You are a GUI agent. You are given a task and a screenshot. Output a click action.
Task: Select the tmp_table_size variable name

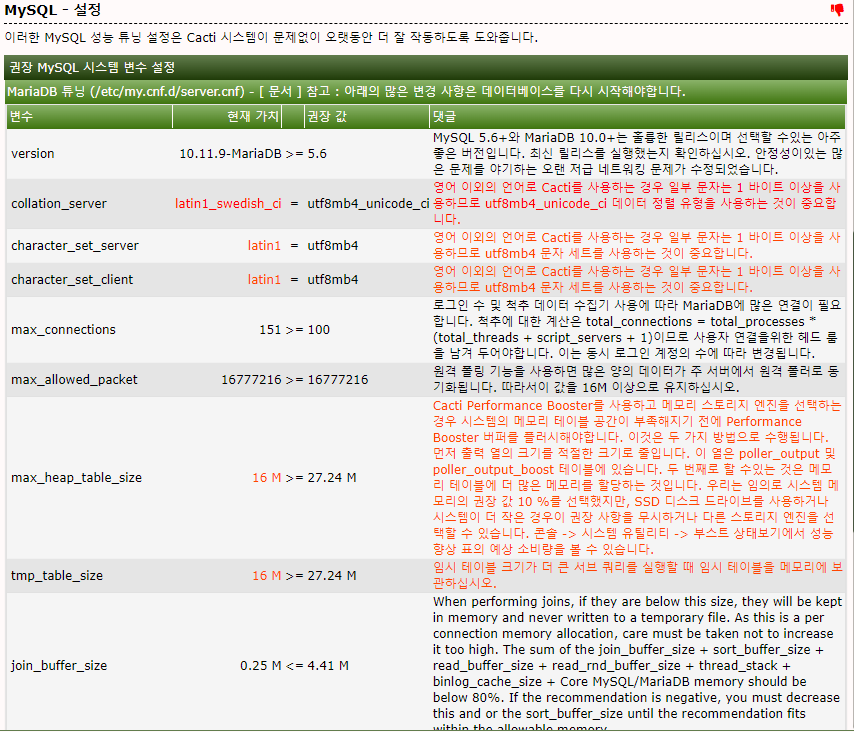[x=57, y=576]
